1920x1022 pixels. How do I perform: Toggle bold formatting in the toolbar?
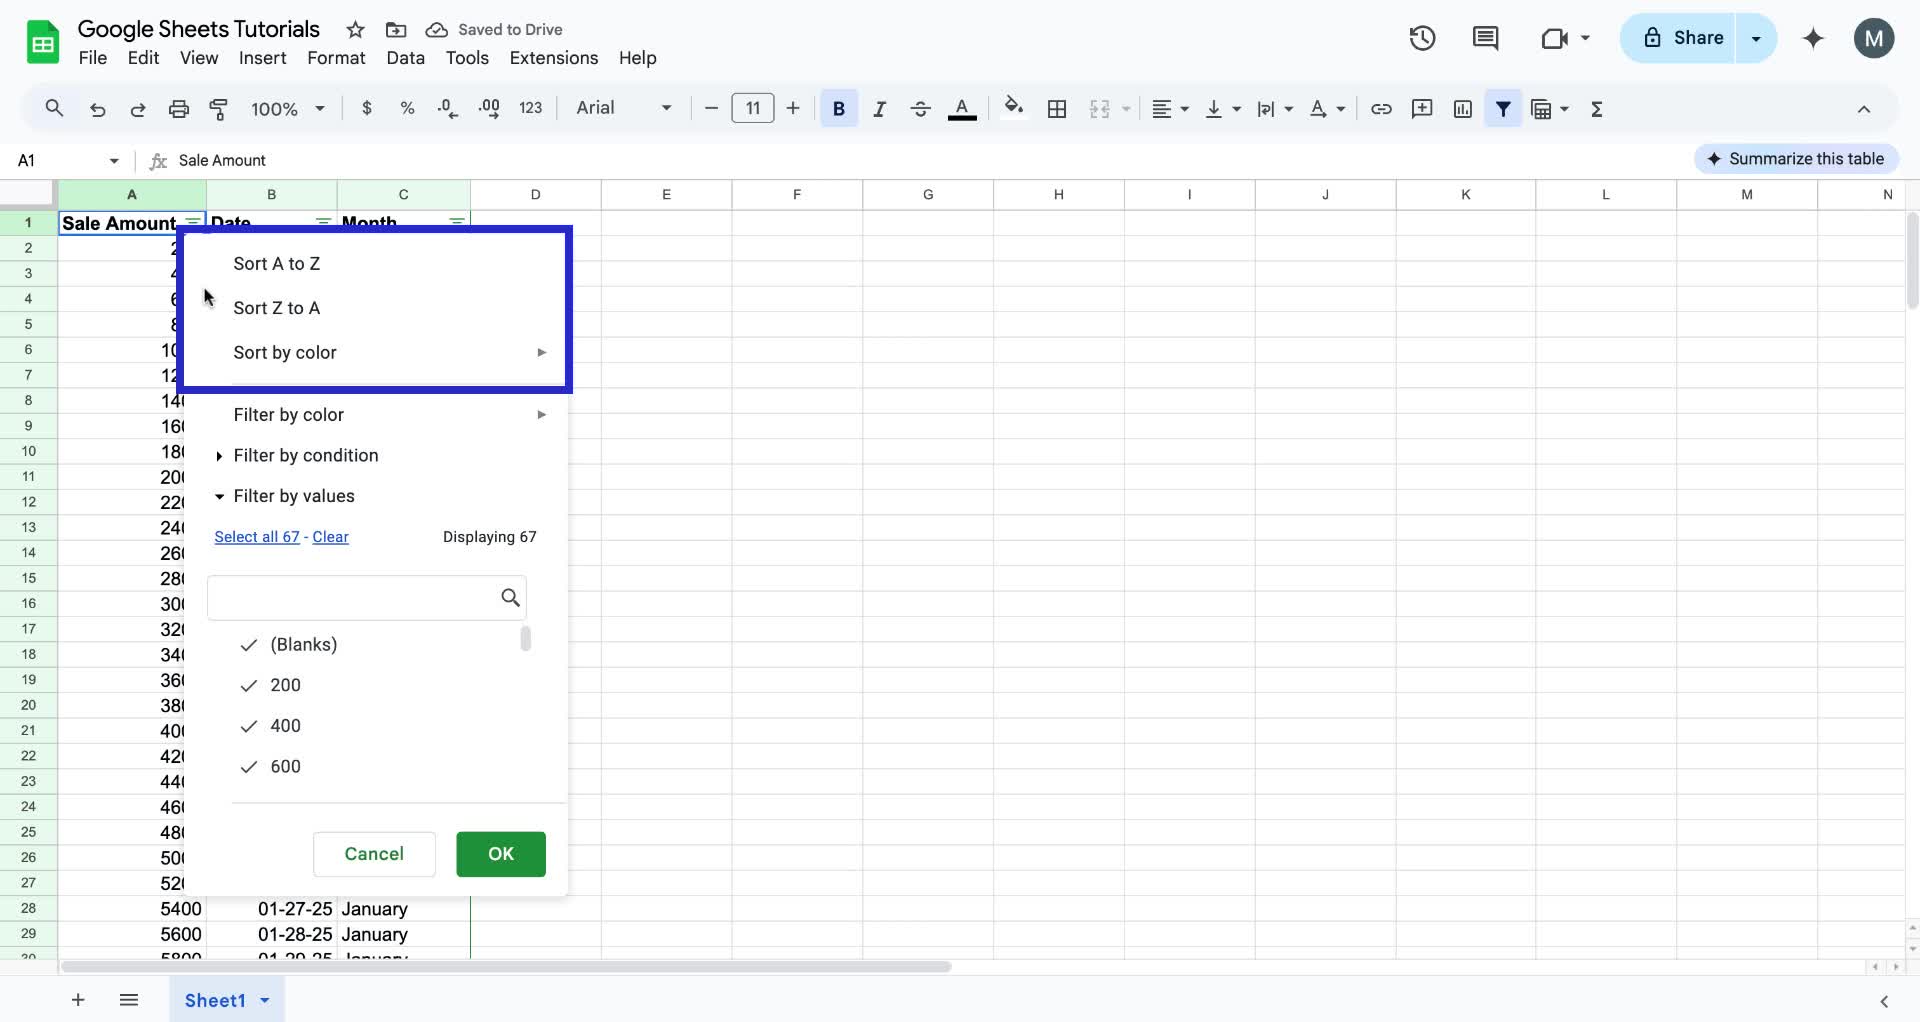click(838, 108)
